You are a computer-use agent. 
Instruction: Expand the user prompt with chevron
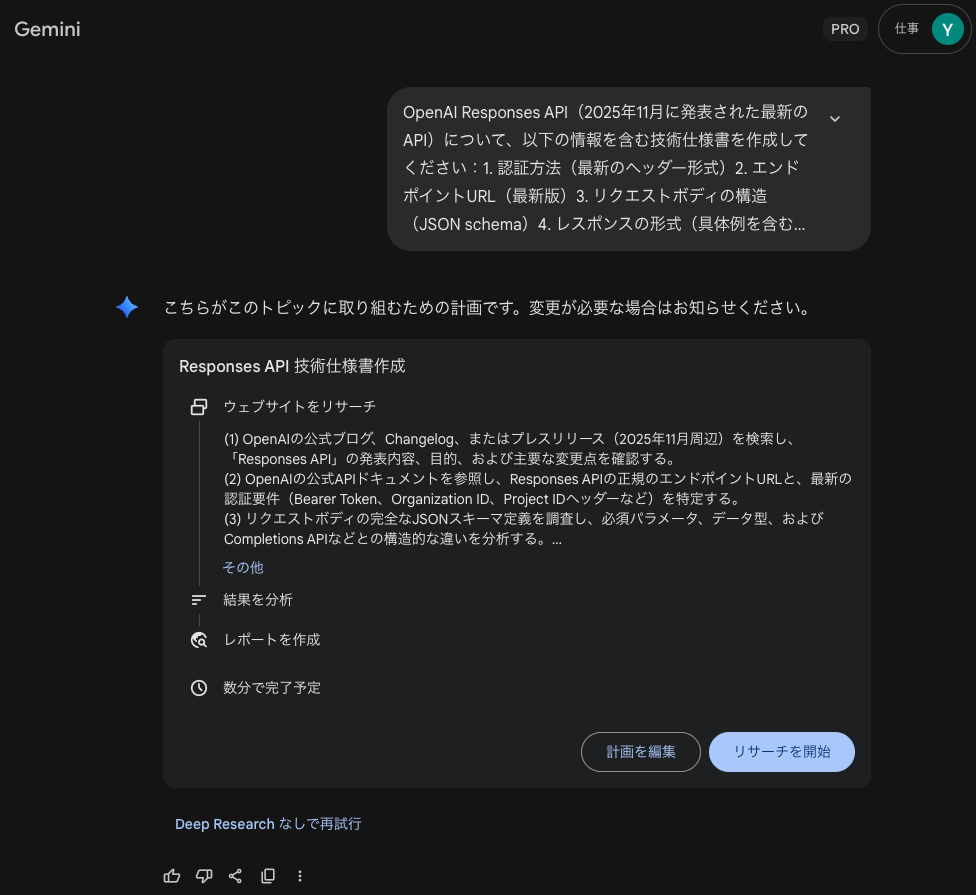click(x=835, y=118)
